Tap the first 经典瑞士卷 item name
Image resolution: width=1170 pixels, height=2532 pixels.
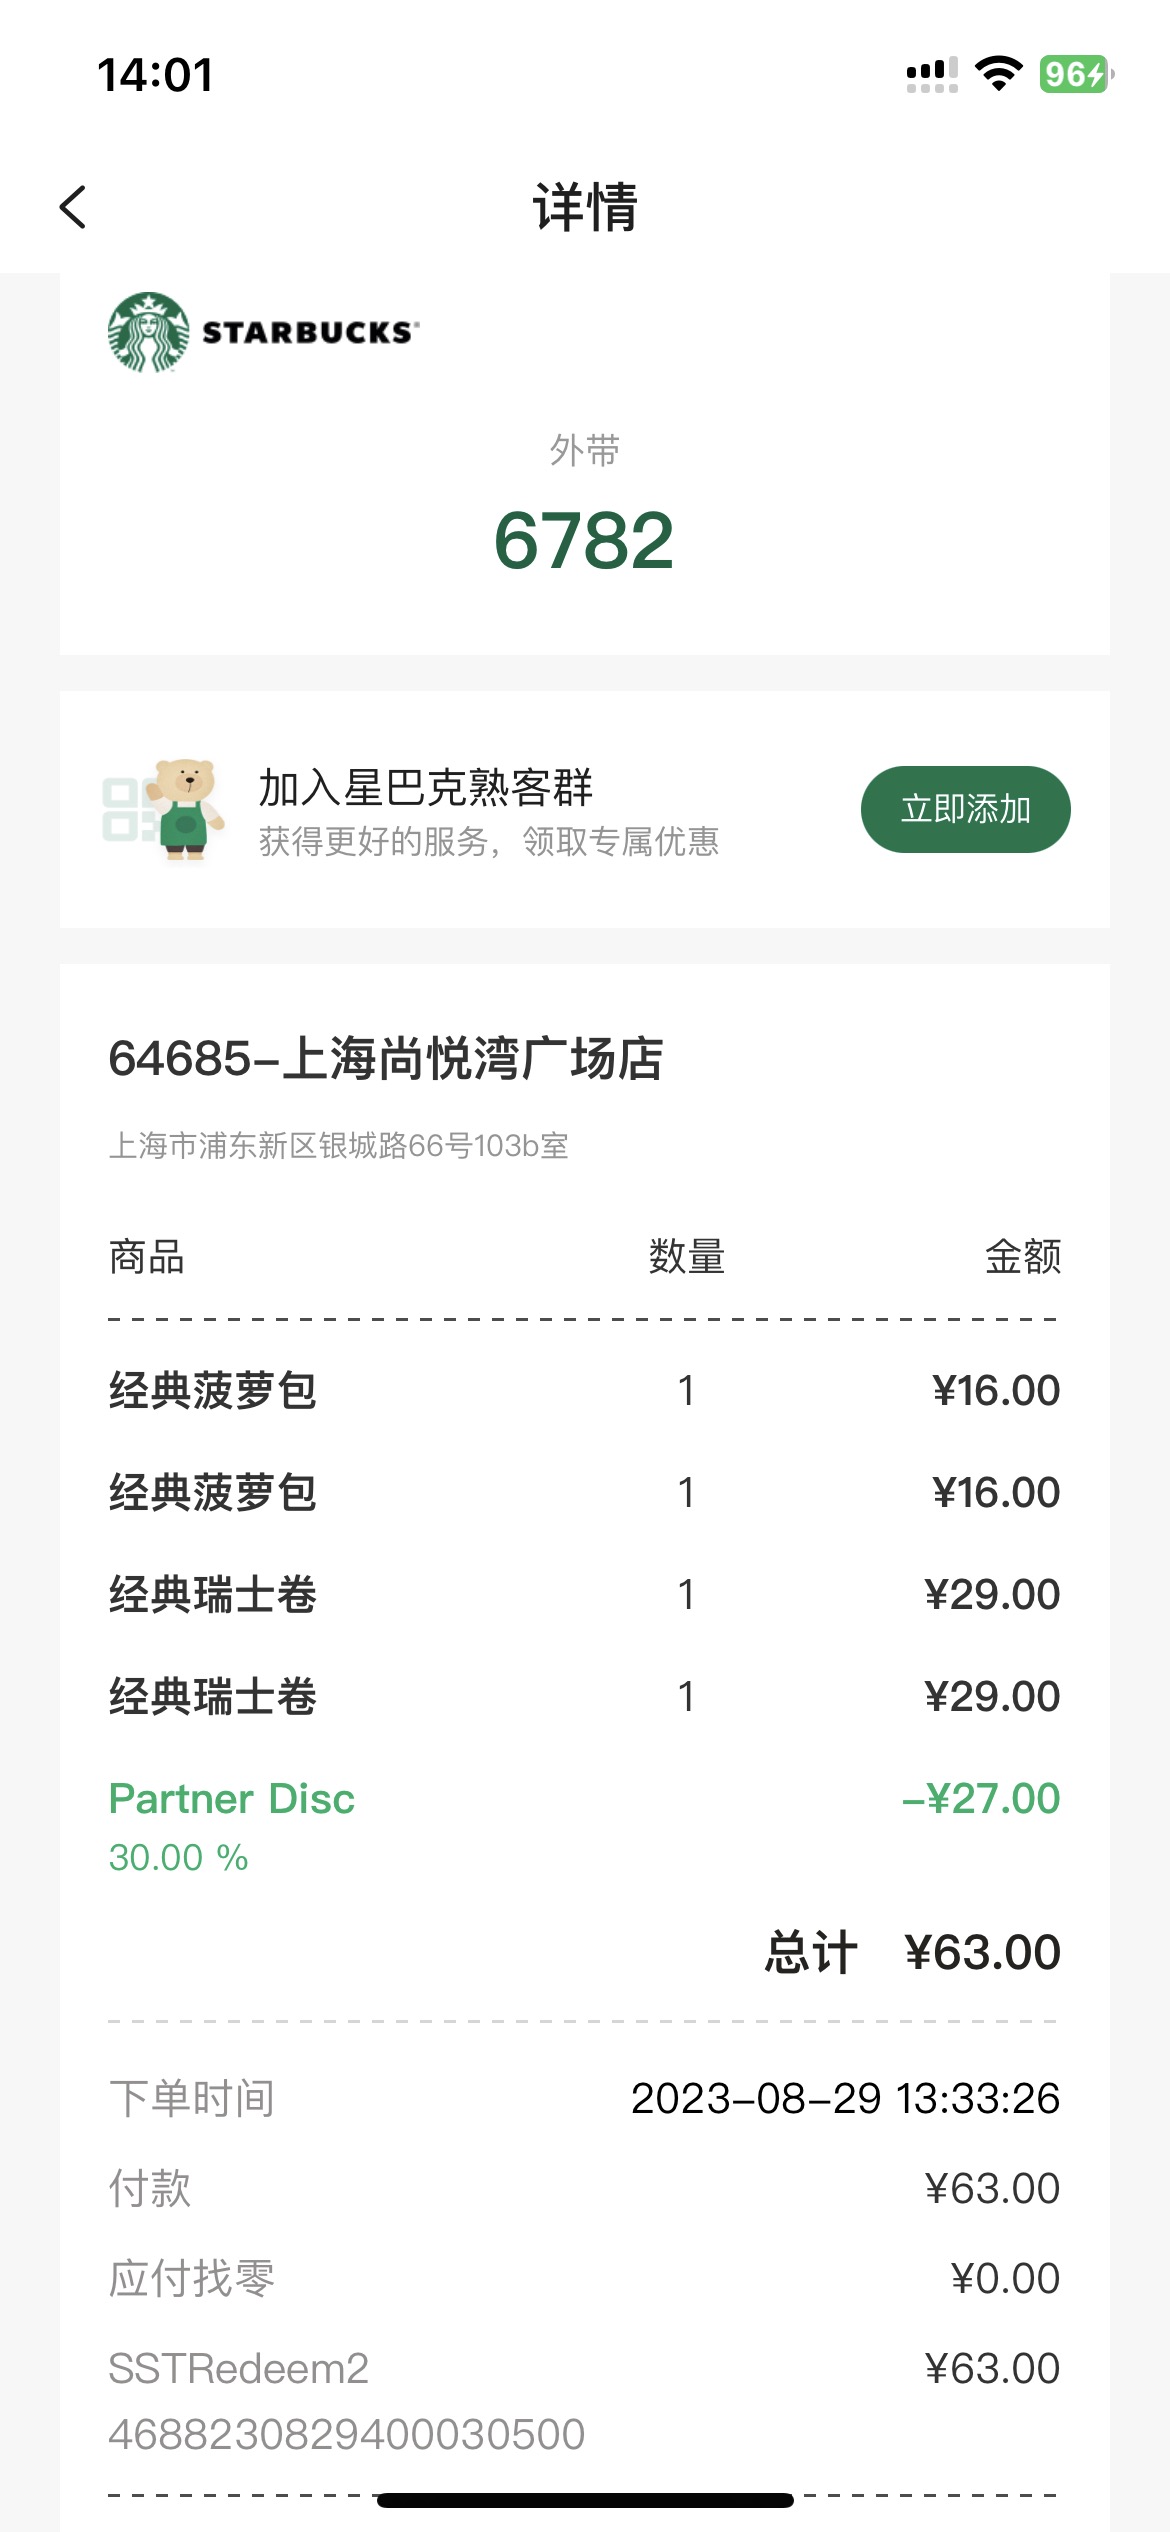[213, 1595]
